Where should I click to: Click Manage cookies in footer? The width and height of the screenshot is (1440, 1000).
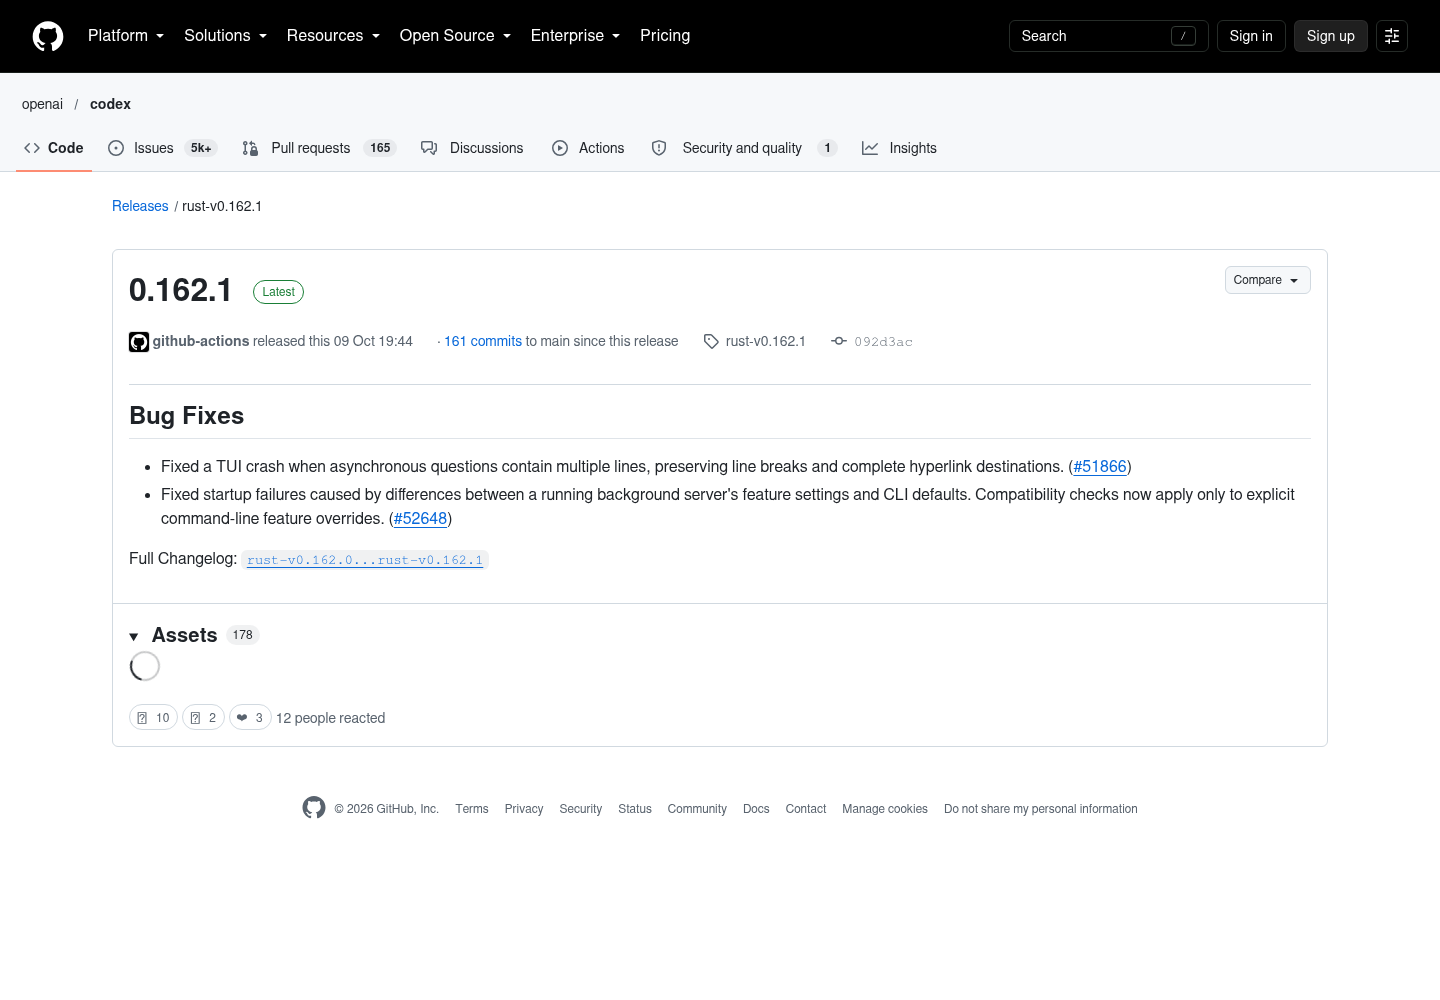click(885, 809)
